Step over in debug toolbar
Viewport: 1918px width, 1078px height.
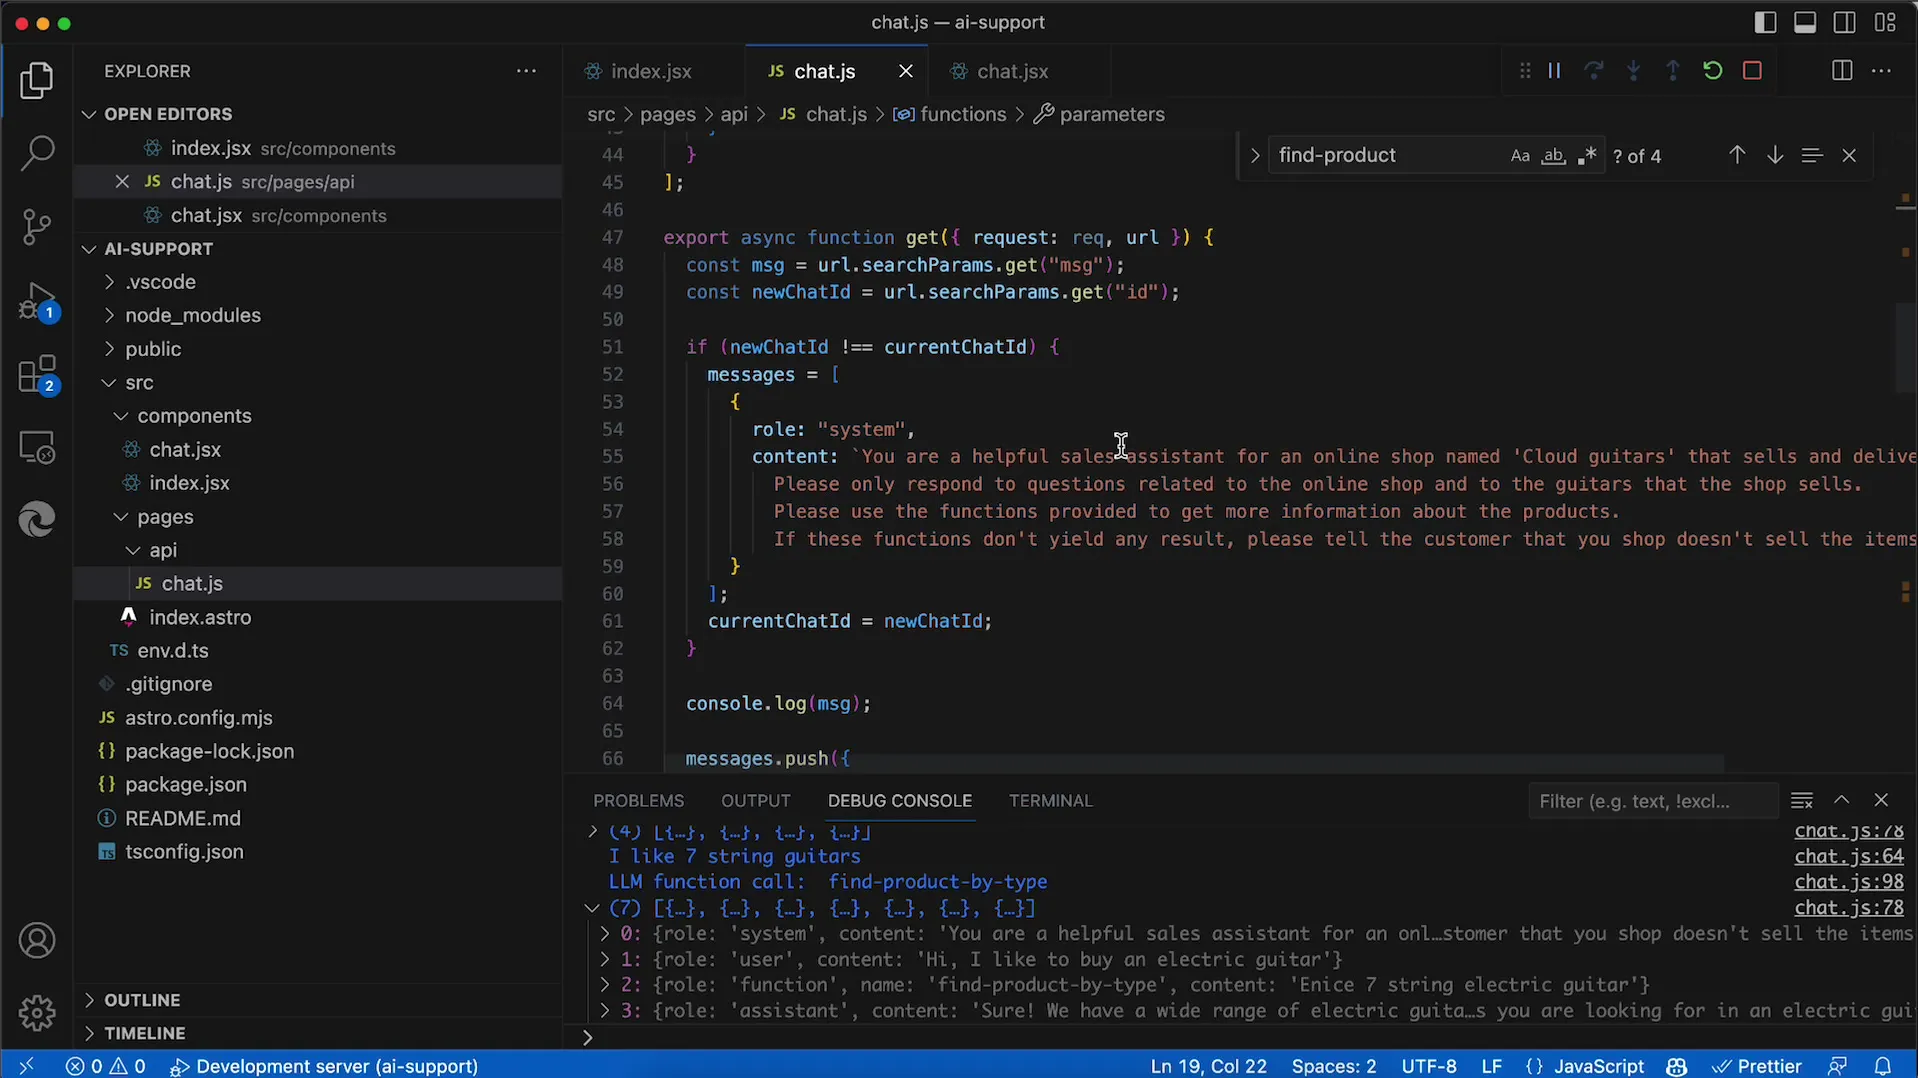[1594, 71]
